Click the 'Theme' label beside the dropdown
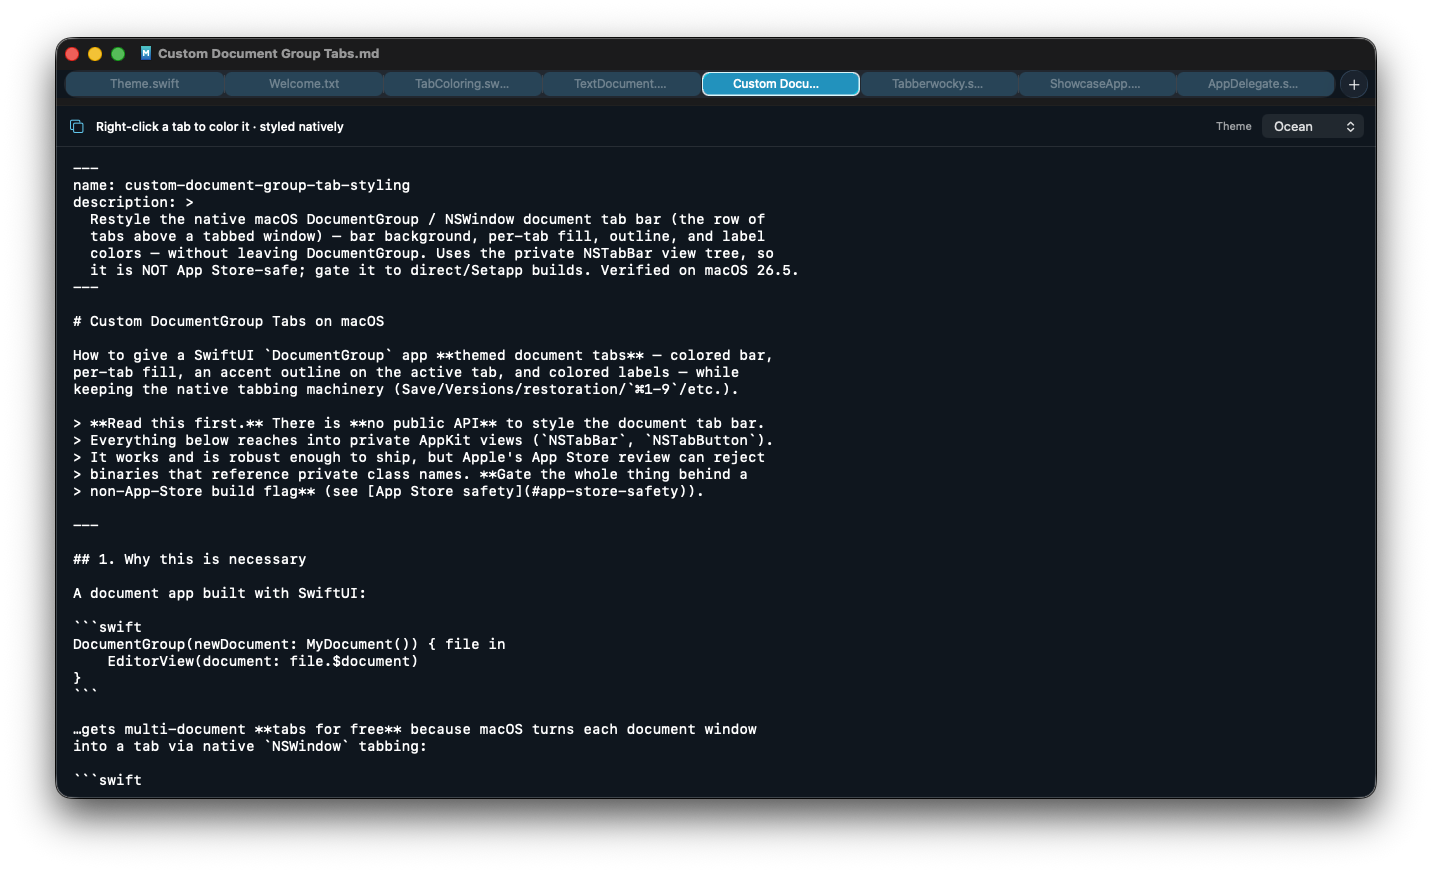This screenshot has height=872, width=1432. pyautogui.click(x=1233, y=126)
